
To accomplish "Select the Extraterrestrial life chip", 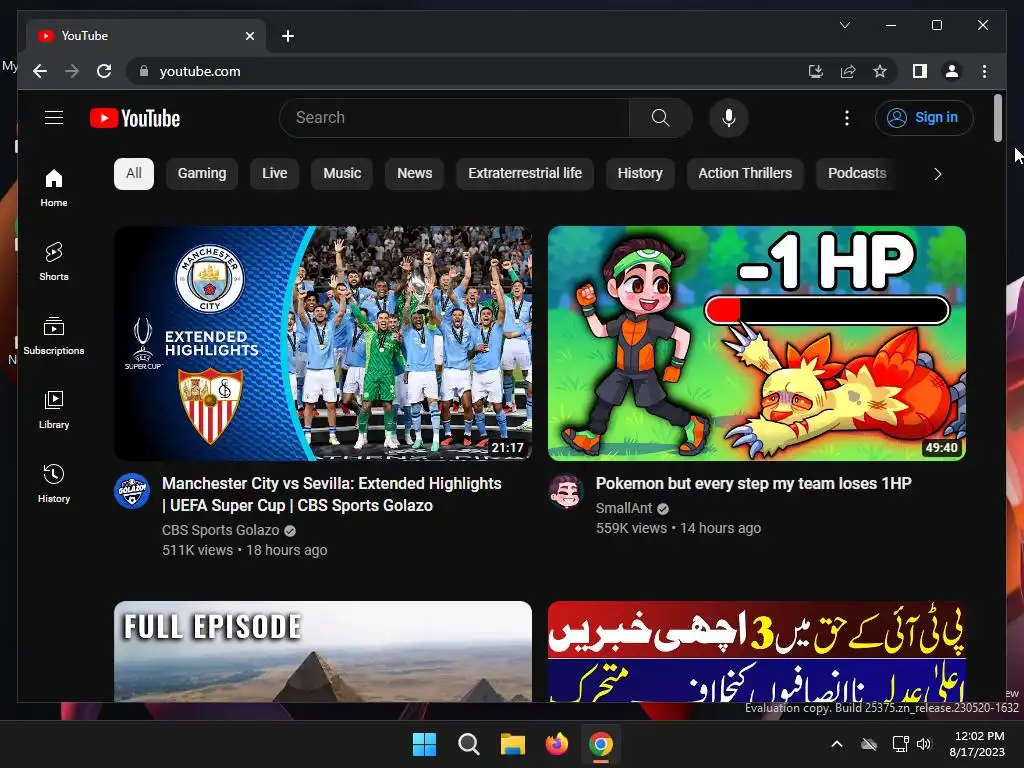I will (525, 174).
